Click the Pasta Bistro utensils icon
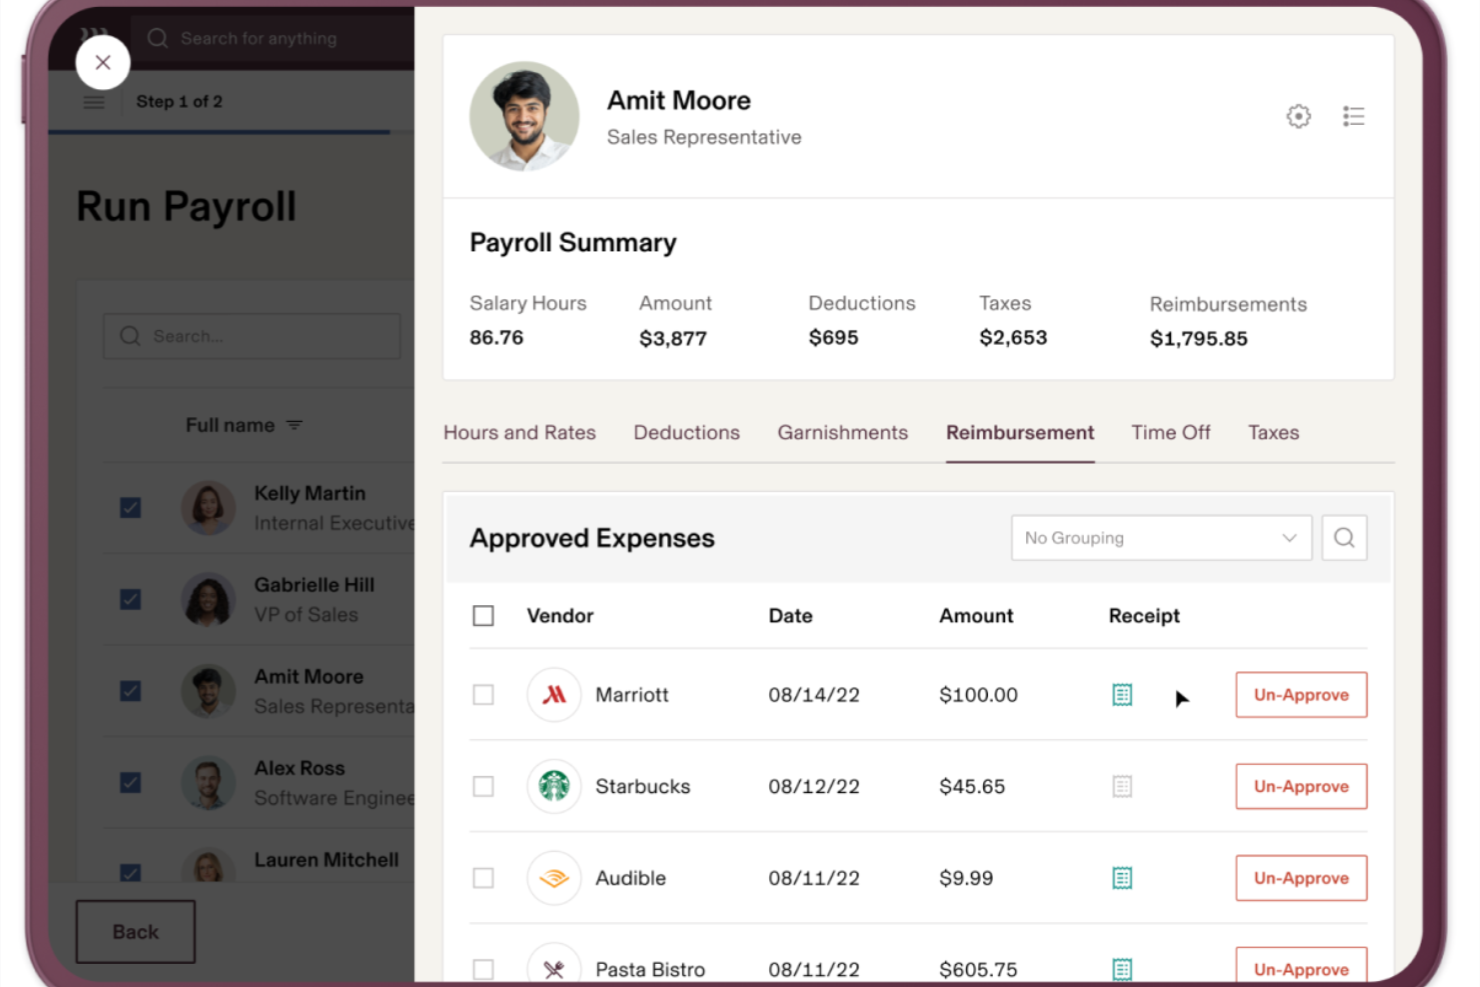Screen dimensions: 1480x987 coord(554,967)
